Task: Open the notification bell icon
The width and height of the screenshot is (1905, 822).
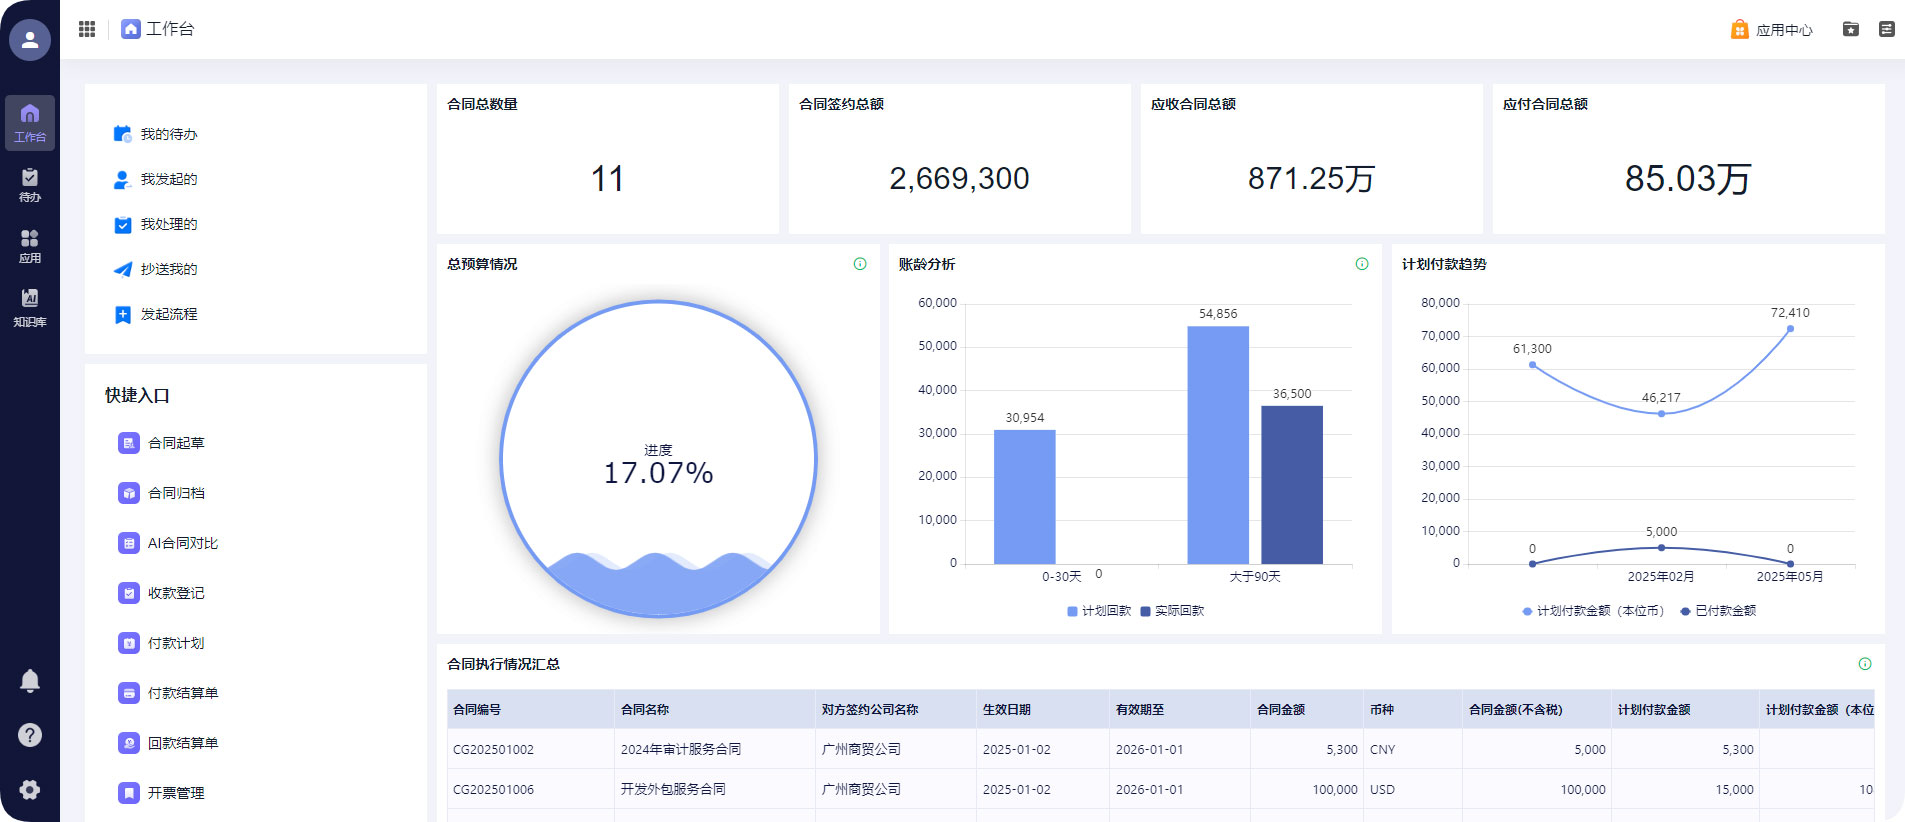Action: click(30, 681)
